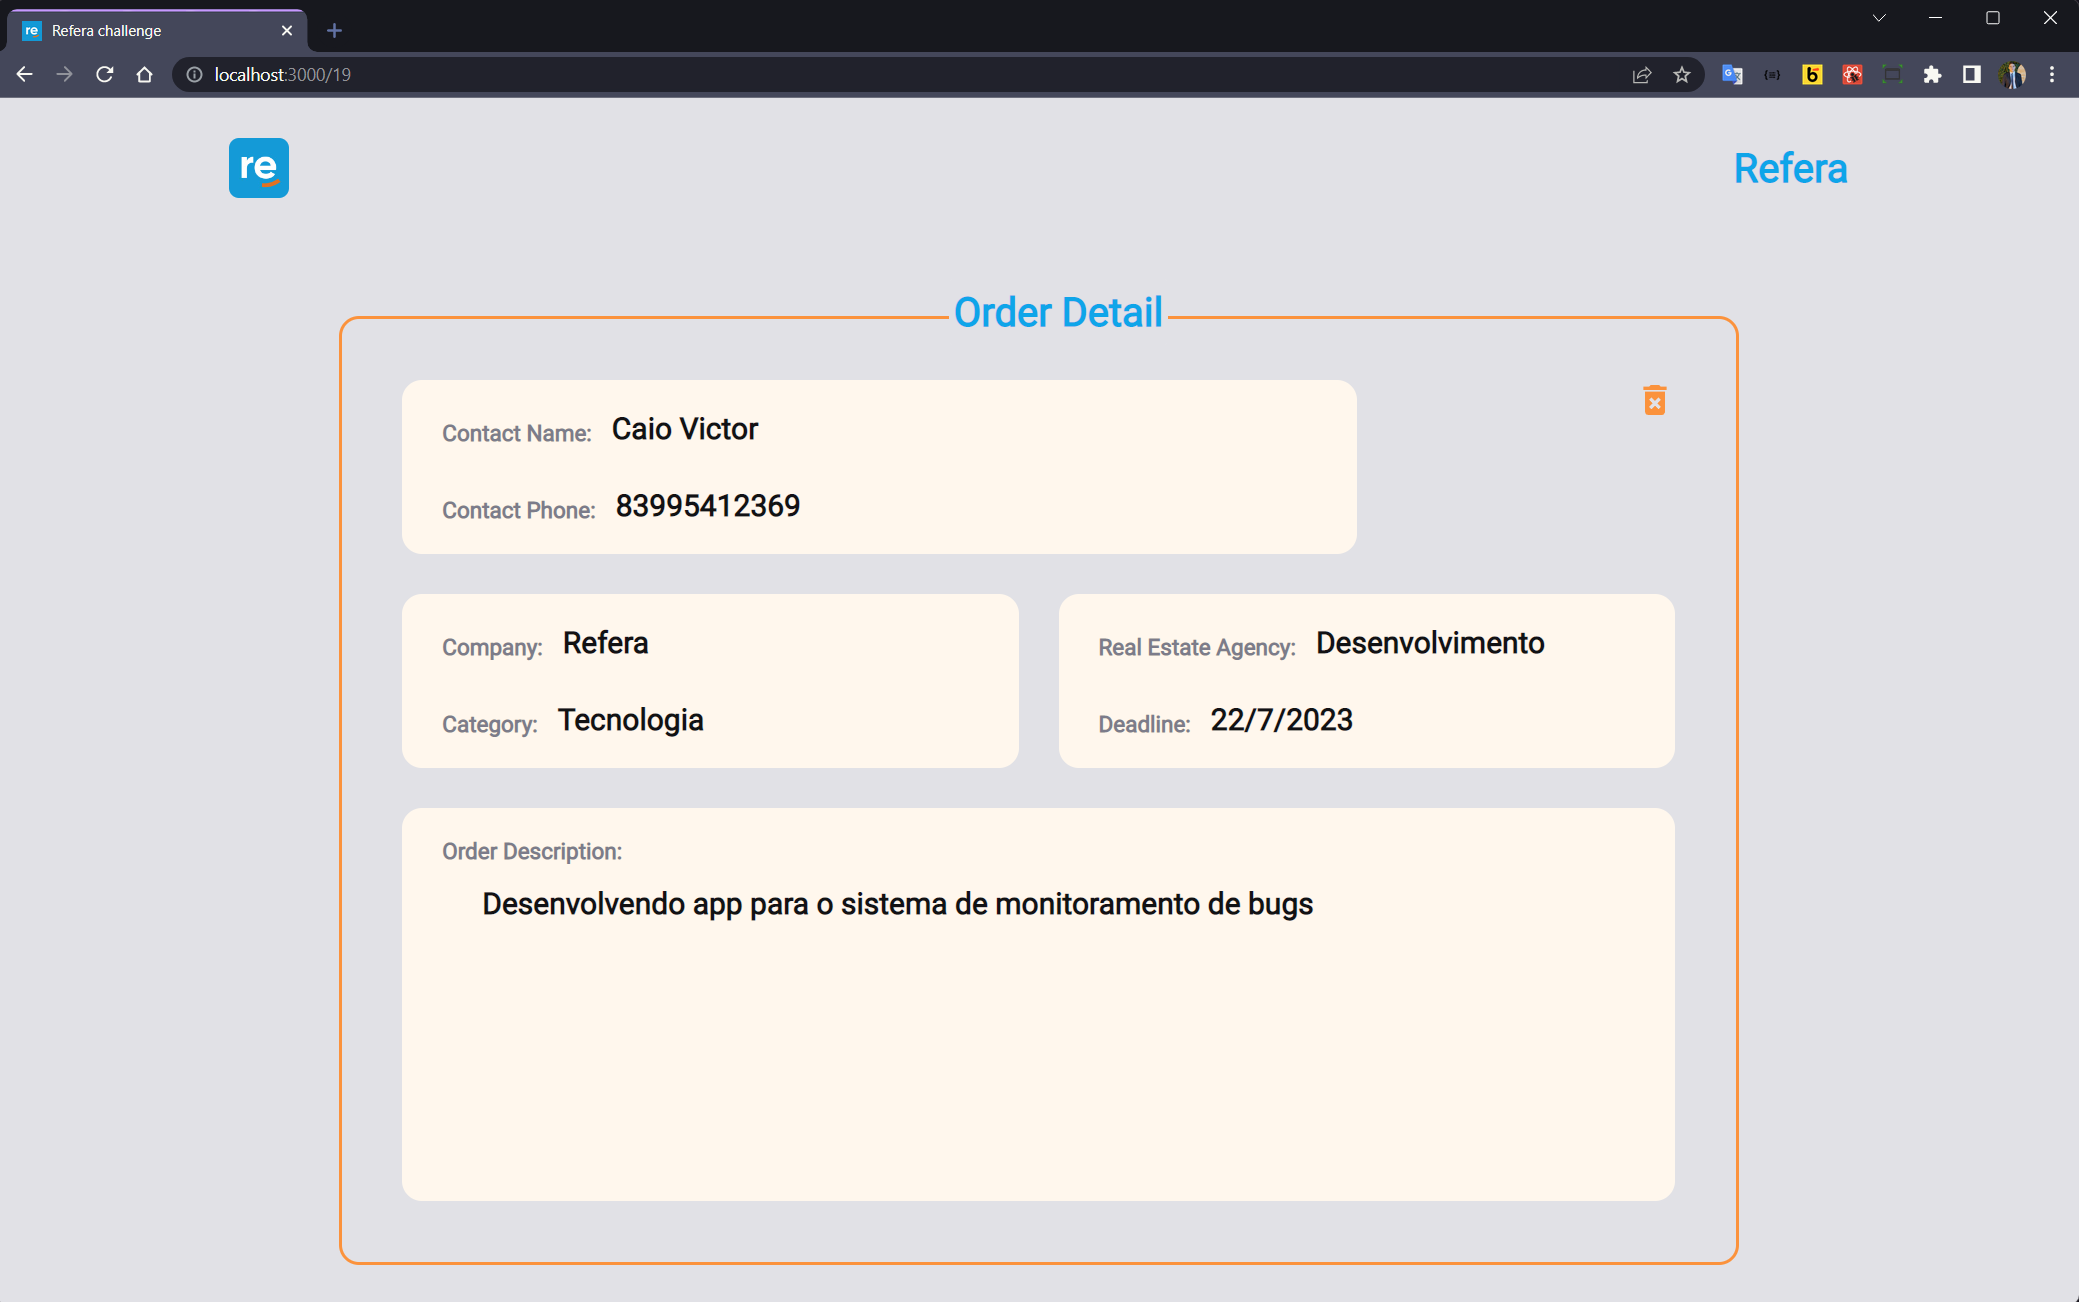
Task: Open the React Developer Tools extension
Action: 1851,74
